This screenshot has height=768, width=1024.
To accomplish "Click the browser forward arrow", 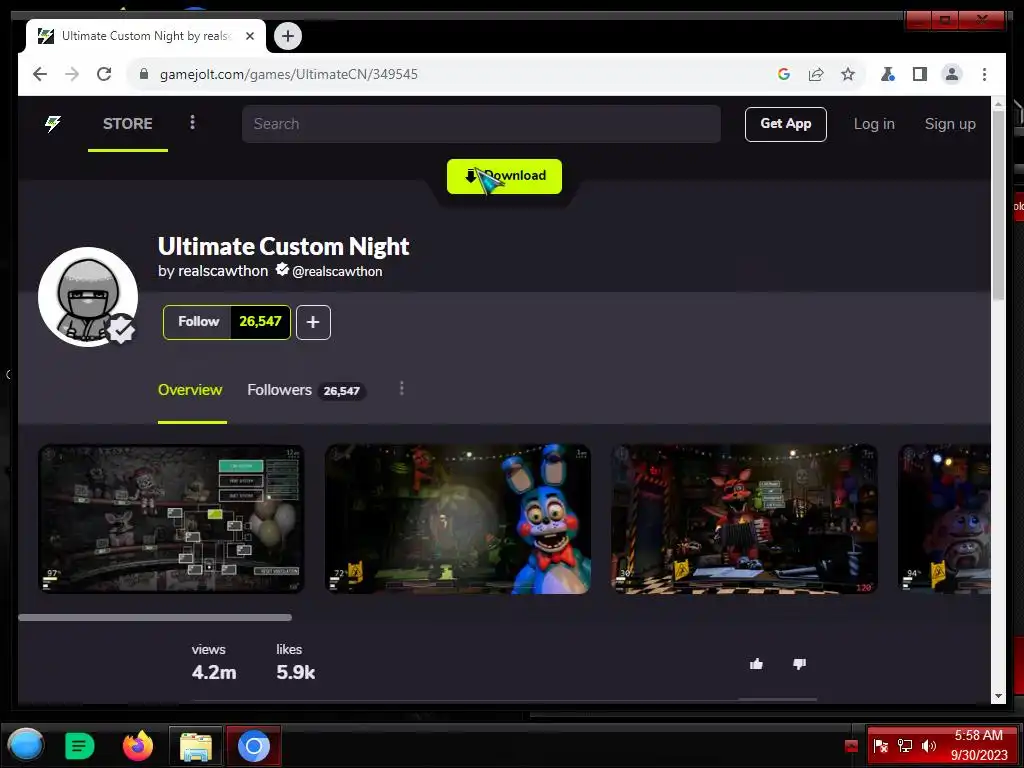I will 72,74.
